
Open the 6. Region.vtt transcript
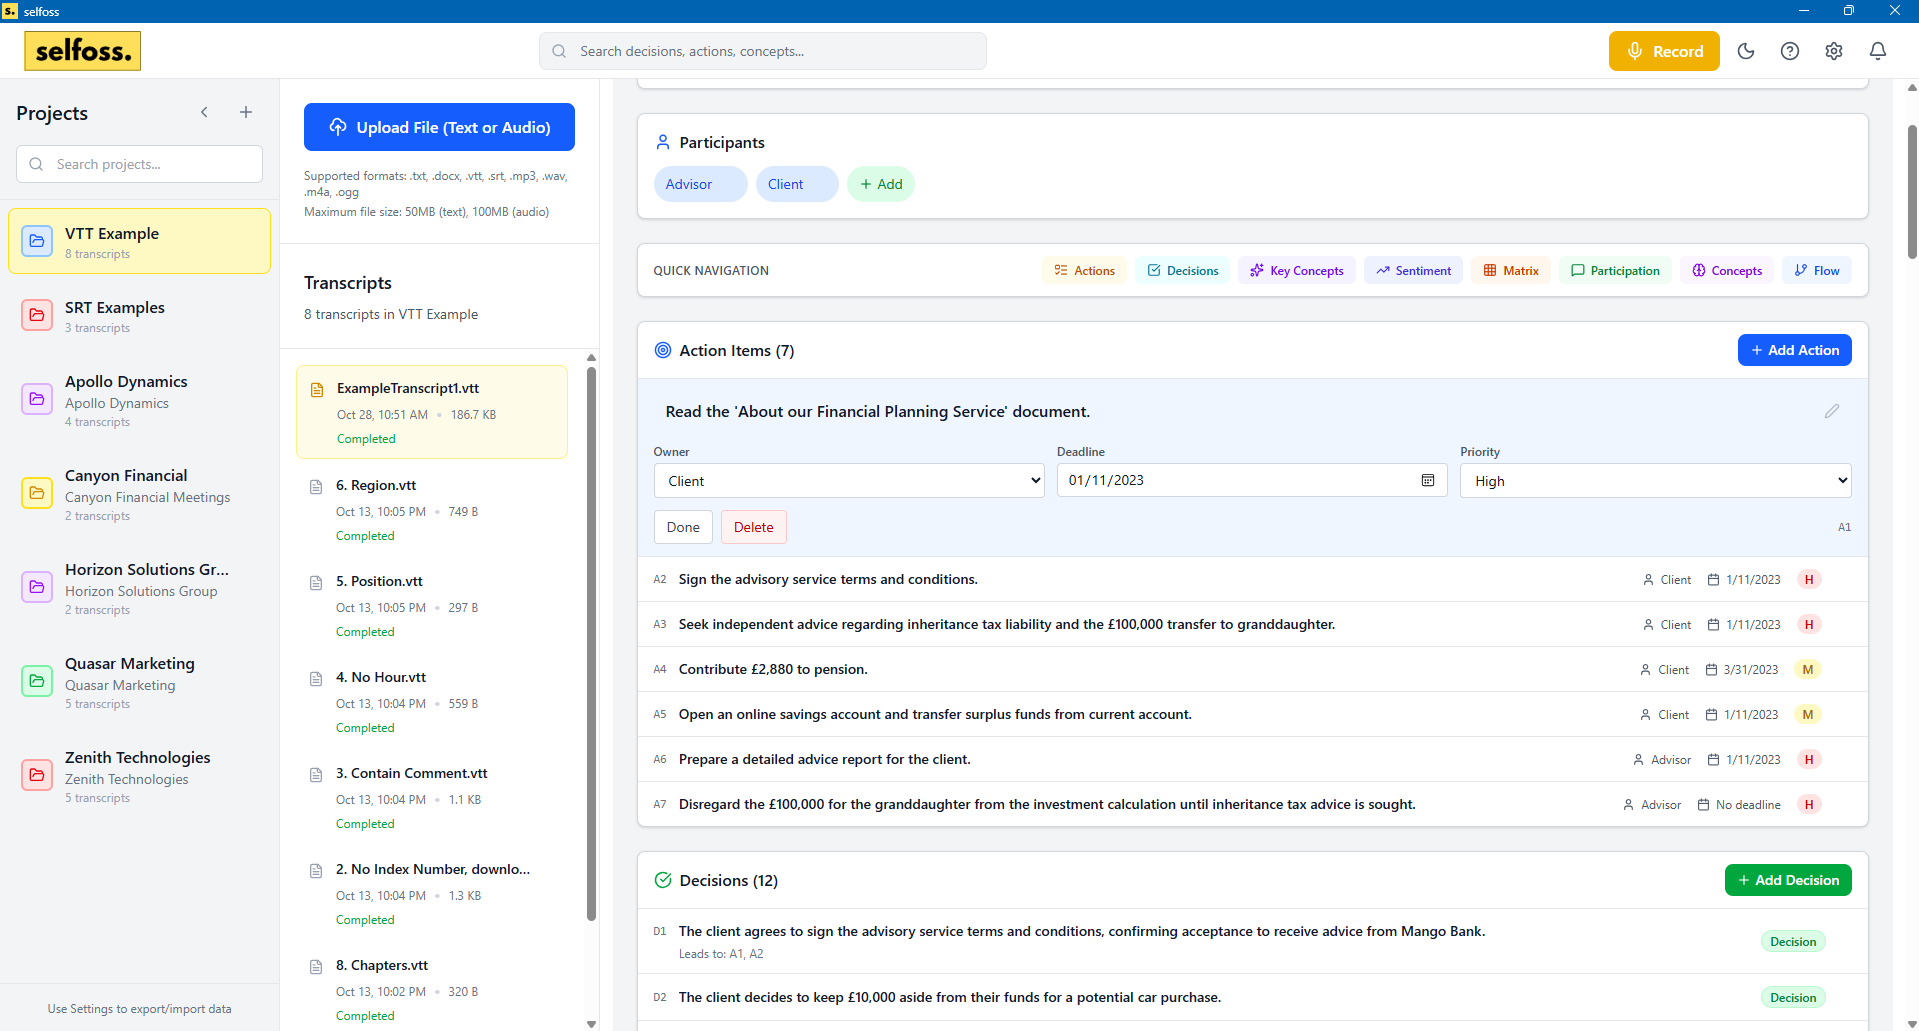(x=432, y=509)
